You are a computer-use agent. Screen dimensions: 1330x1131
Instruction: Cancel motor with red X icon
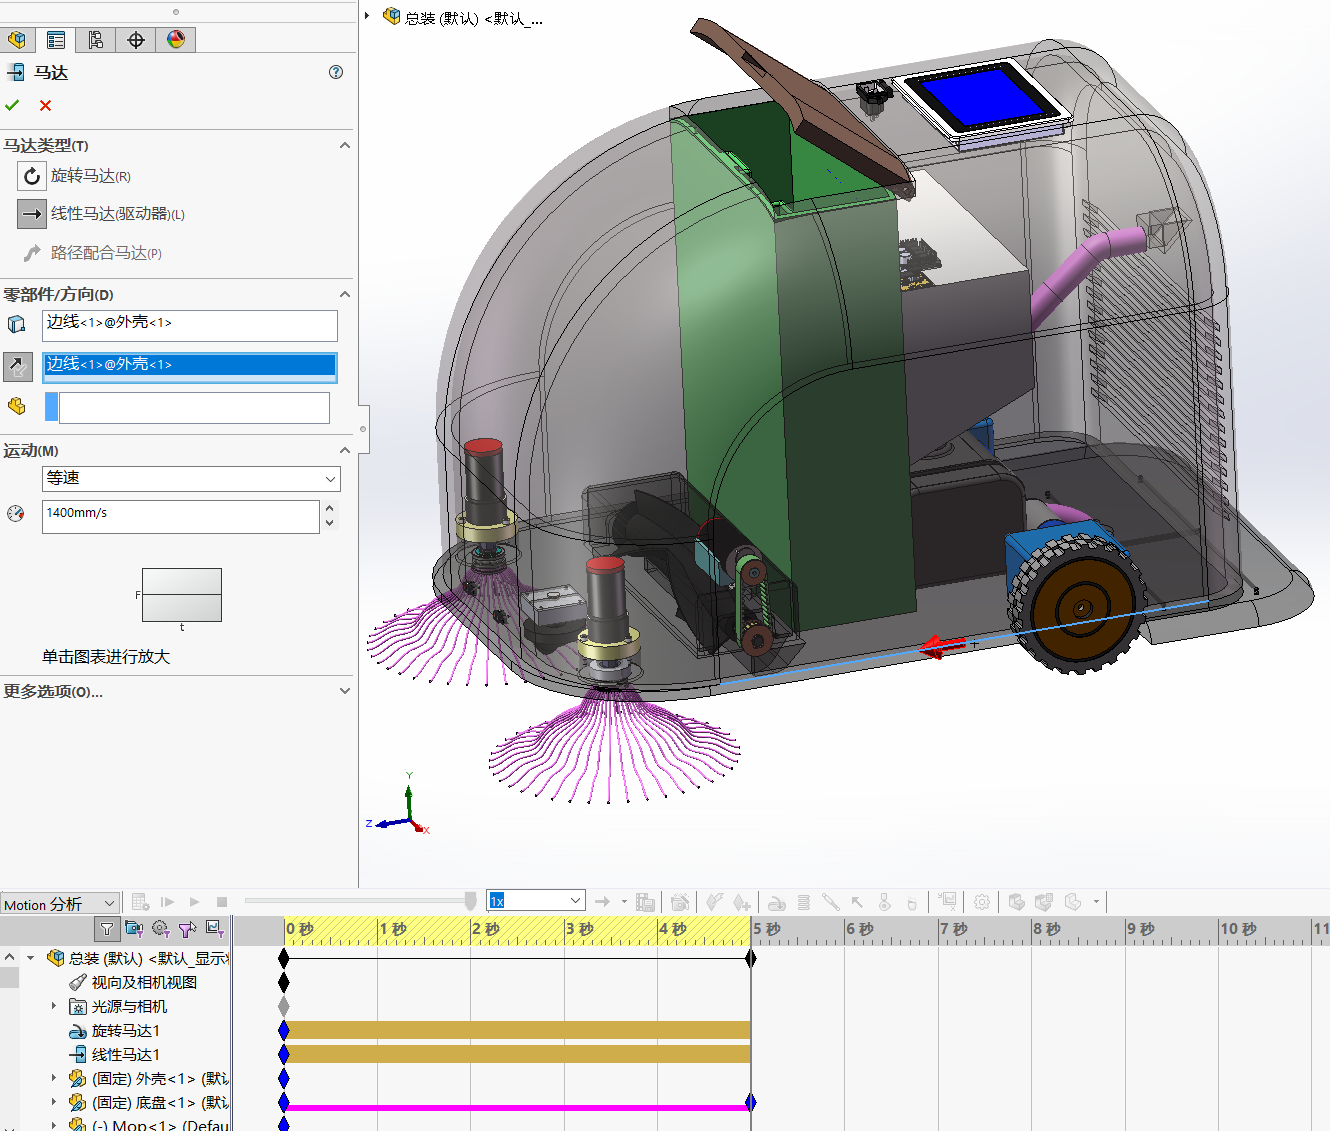[45, 105]
